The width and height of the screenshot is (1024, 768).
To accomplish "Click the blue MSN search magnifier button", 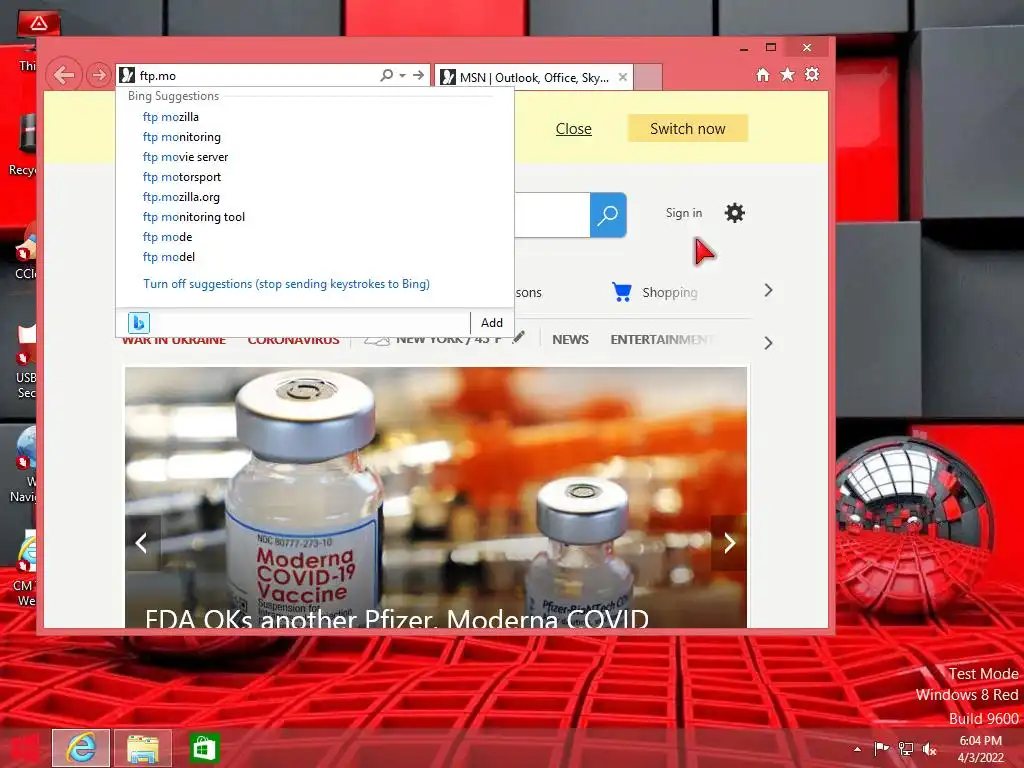I will (x=608, y=215).
